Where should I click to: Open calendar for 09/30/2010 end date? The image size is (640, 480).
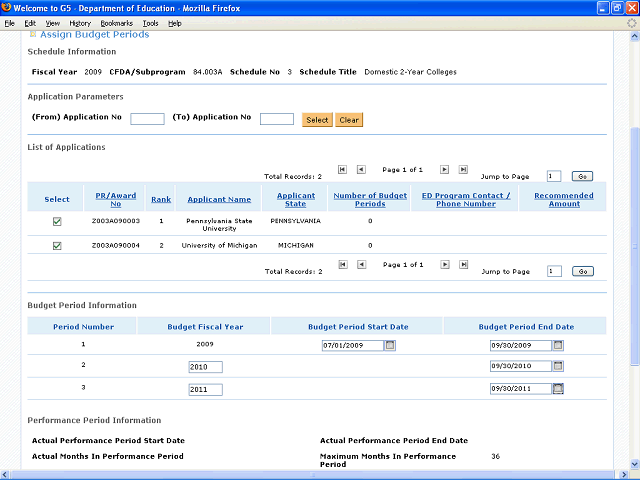559,366
